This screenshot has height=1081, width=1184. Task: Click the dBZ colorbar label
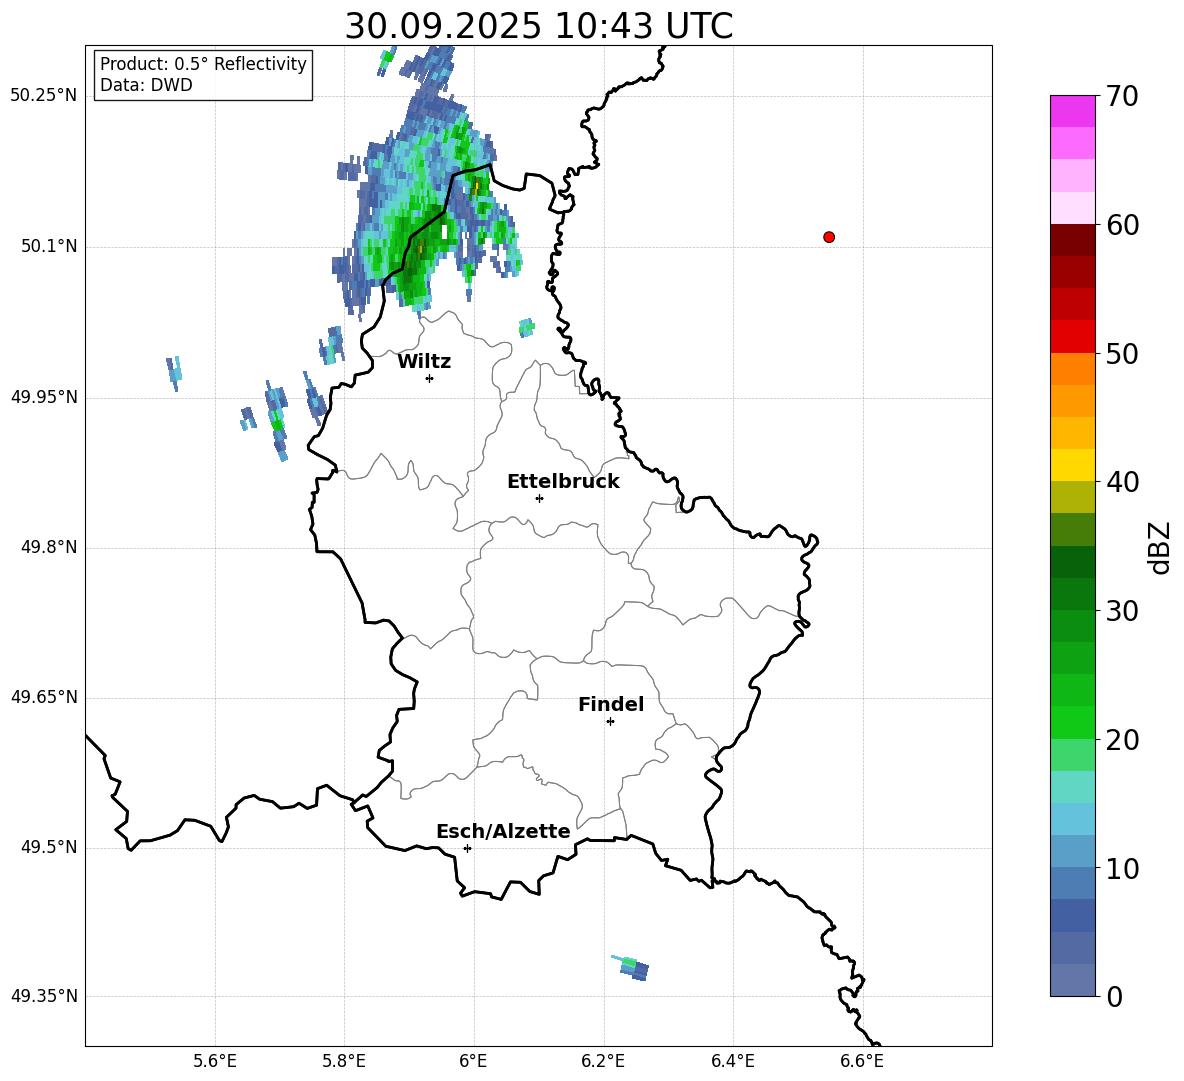(1158, 547)
